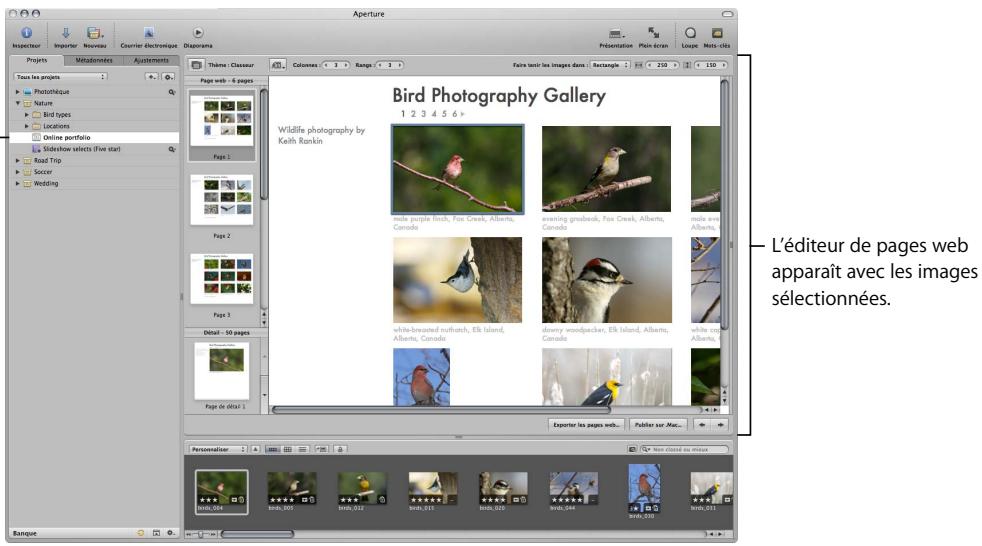Open the Rectangle fit dropdown
The width and height of the screenshot is (982, 546).
coord(610,64)
